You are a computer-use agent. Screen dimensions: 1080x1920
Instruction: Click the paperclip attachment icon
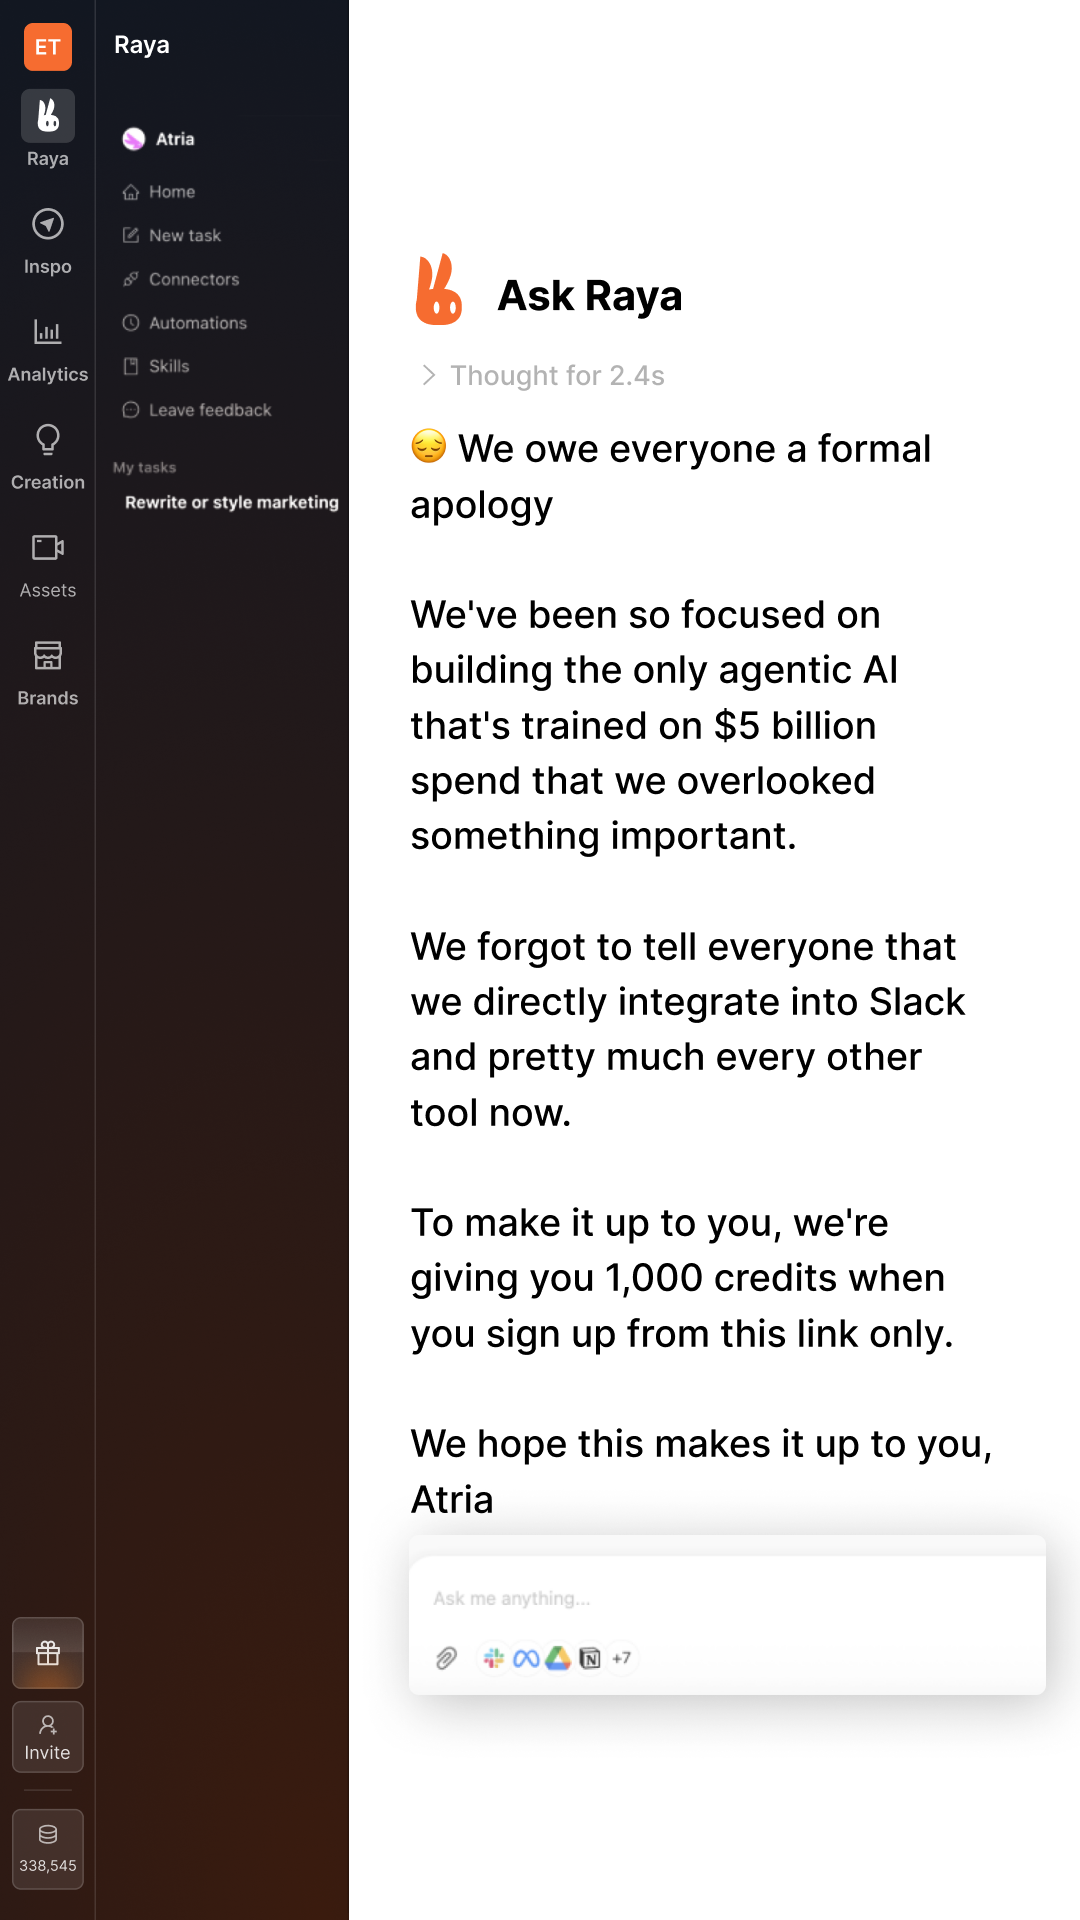(x=446, y=1658)
